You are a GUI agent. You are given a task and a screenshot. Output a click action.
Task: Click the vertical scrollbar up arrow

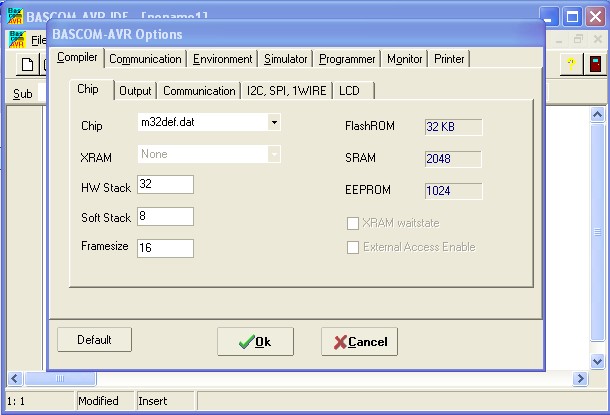tap(597, 115)
